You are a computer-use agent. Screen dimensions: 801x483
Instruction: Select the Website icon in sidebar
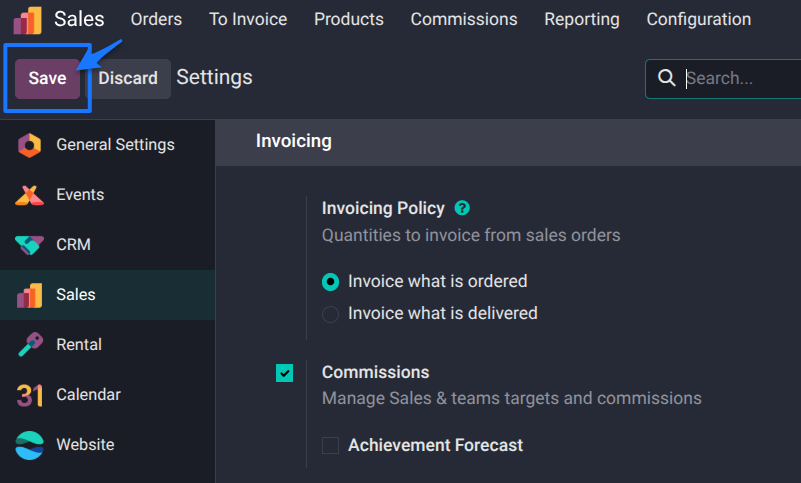29,445
